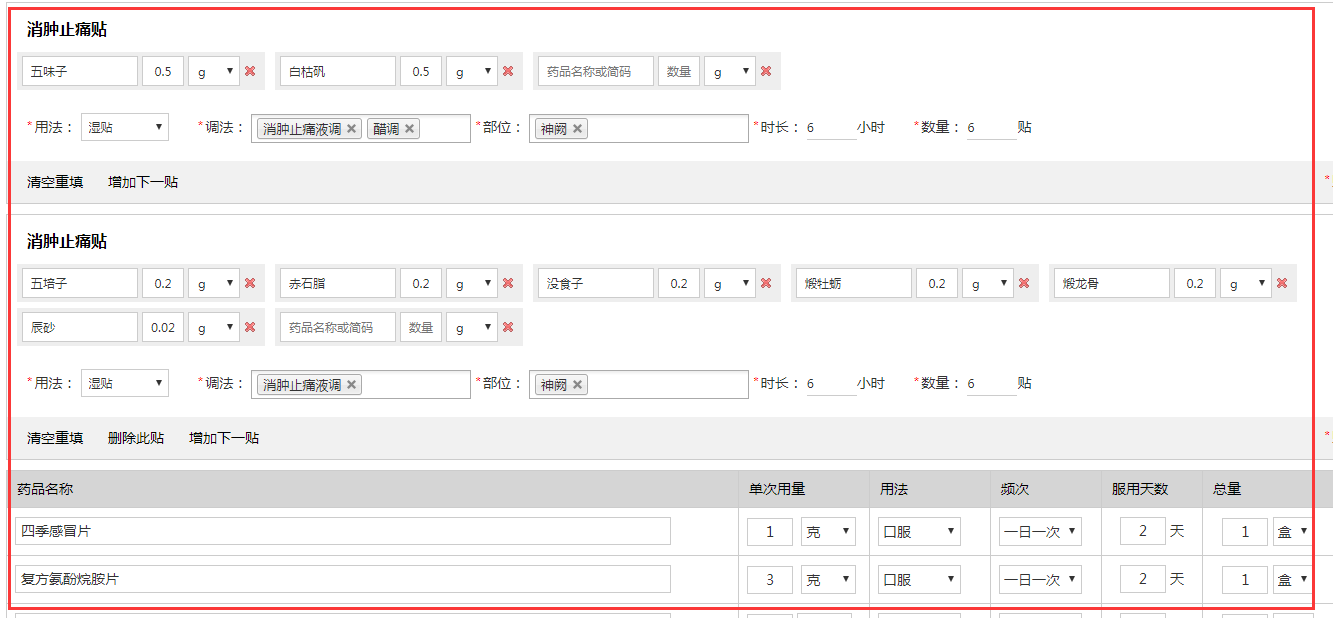Click the 四季感冒片 drug name field

pos(342,531)
